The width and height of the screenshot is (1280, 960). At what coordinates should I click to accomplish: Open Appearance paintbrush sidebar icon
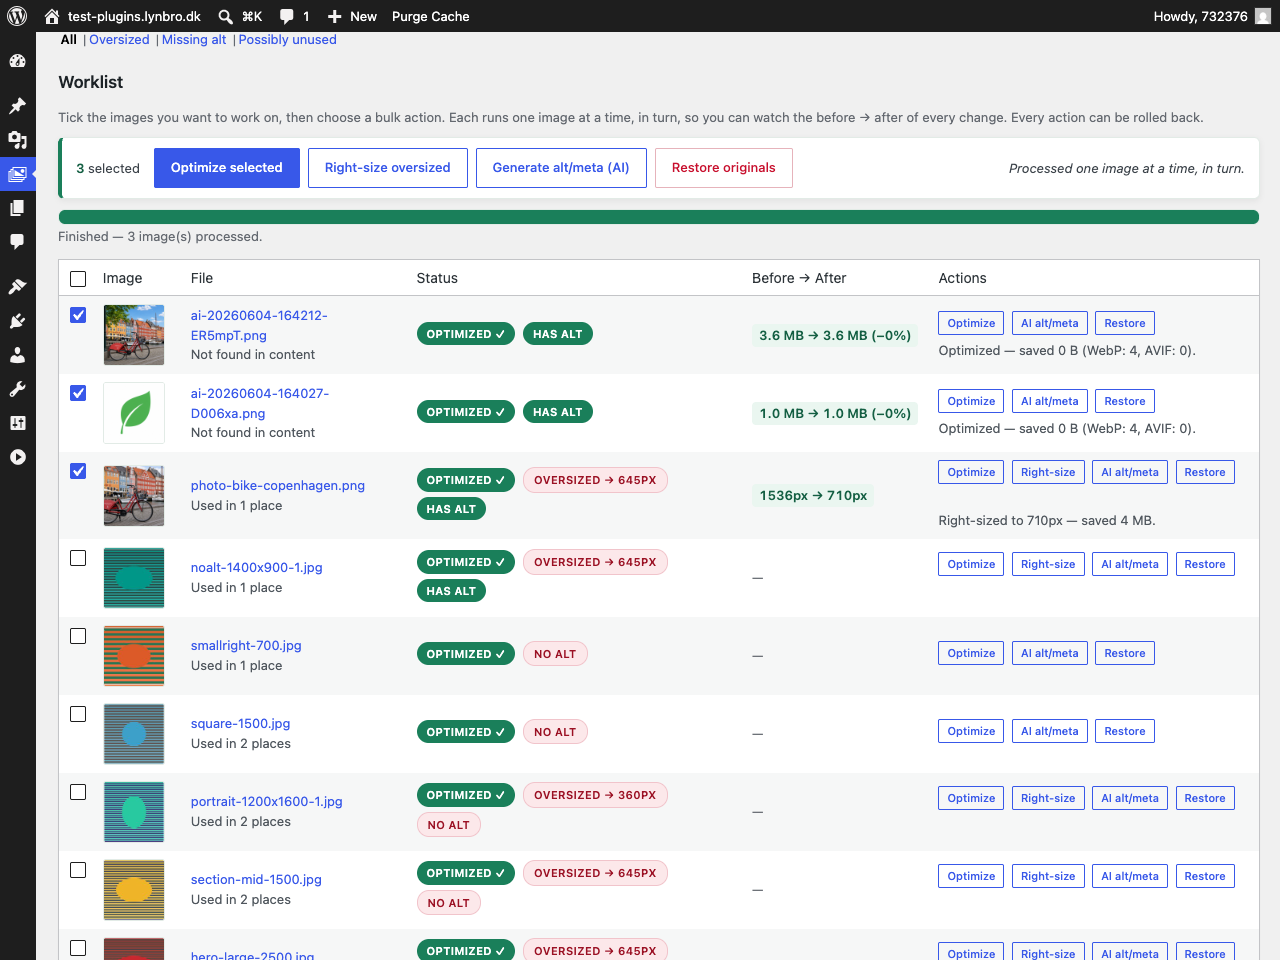click(x=17, y=287)
